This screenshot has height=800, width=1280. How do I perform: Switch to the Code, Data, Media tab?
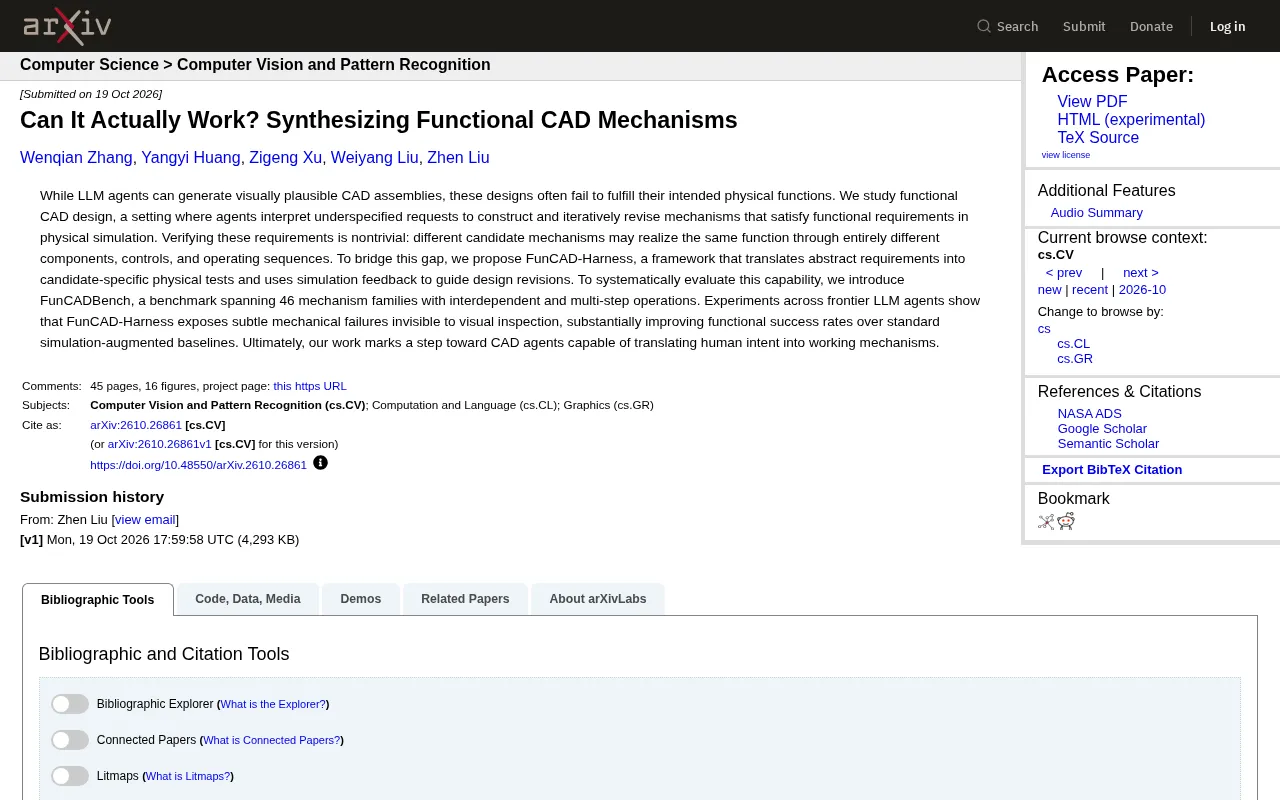click(x=248, y=599)
